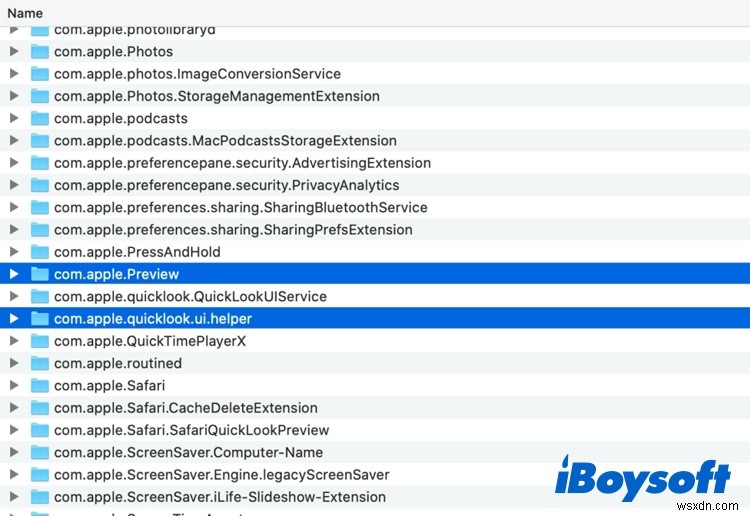Screen dimensions: 750x516
Task: Click the com.apple.Safari folder icon
Action: [x=40, y=385]
